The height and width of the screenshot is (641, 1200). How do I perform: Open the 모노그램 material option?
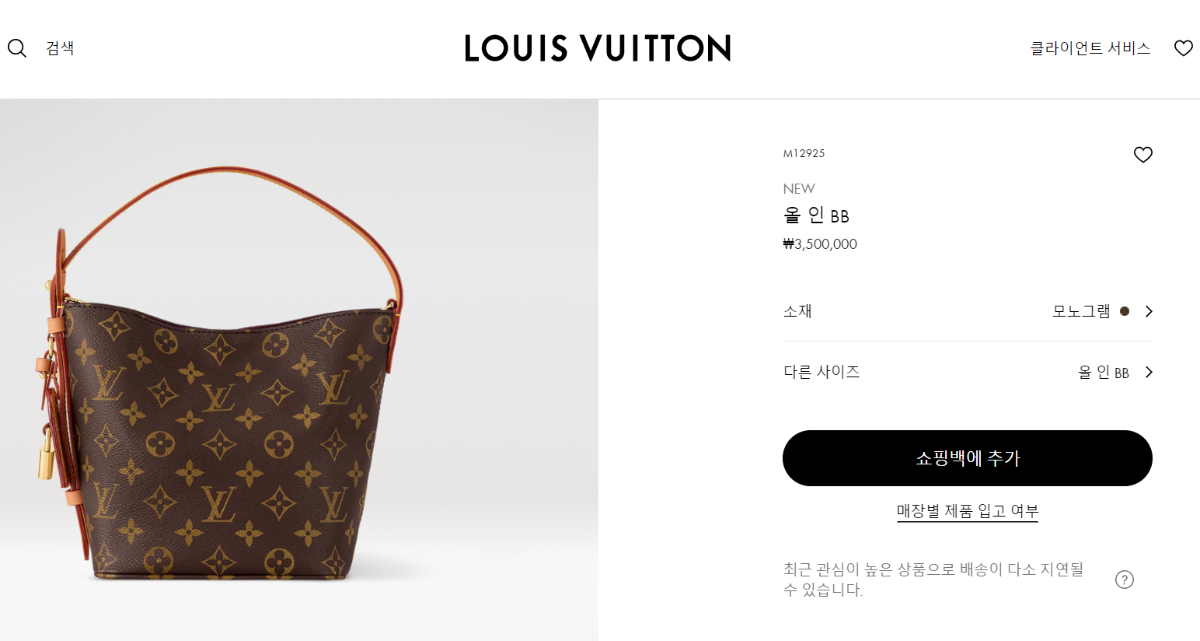pyautogui.click(x=1081, y=311)
